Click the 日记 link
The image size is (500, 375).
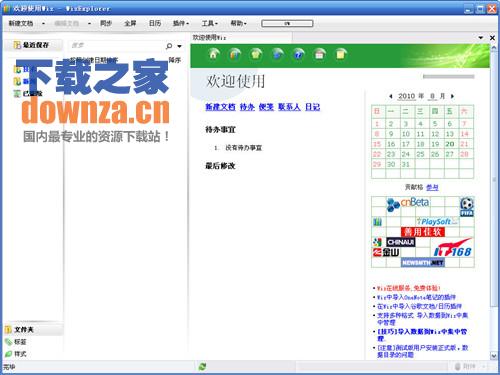pyautogui.click(x=312, y=107)
